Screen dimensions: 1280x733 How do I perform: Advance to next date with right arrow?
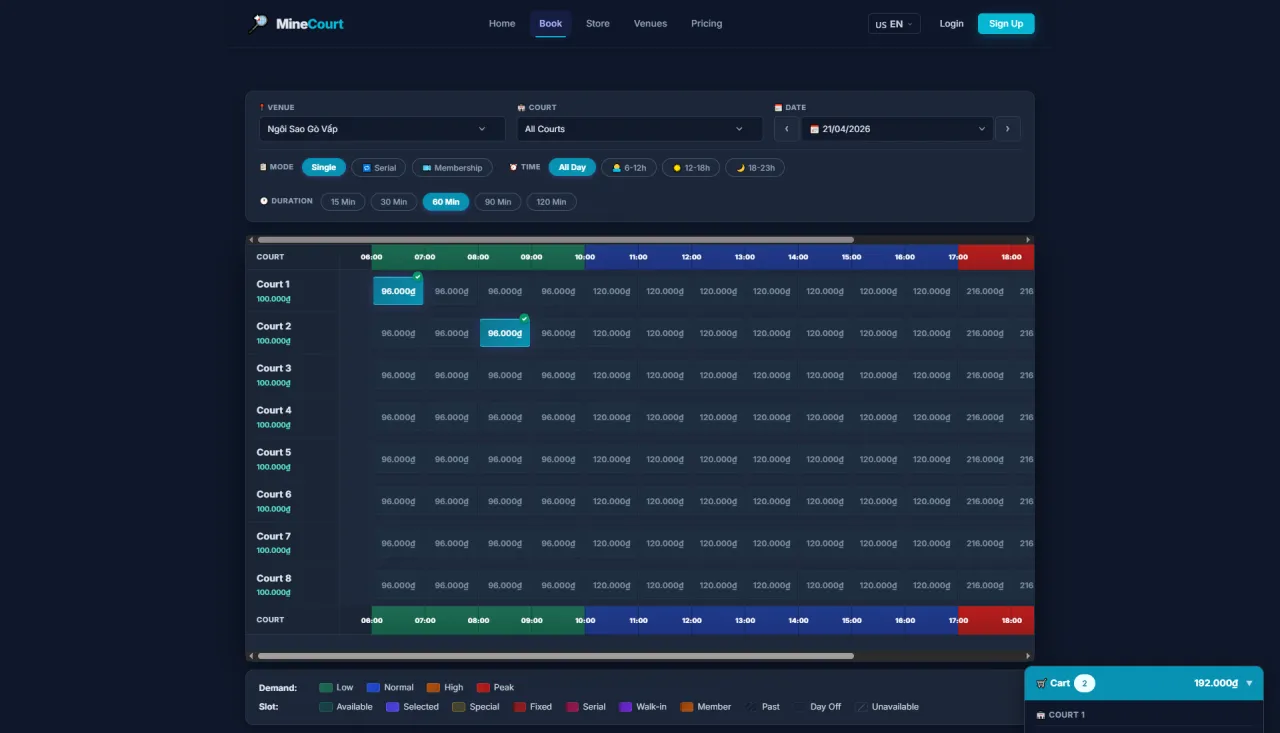point(1008,129)
